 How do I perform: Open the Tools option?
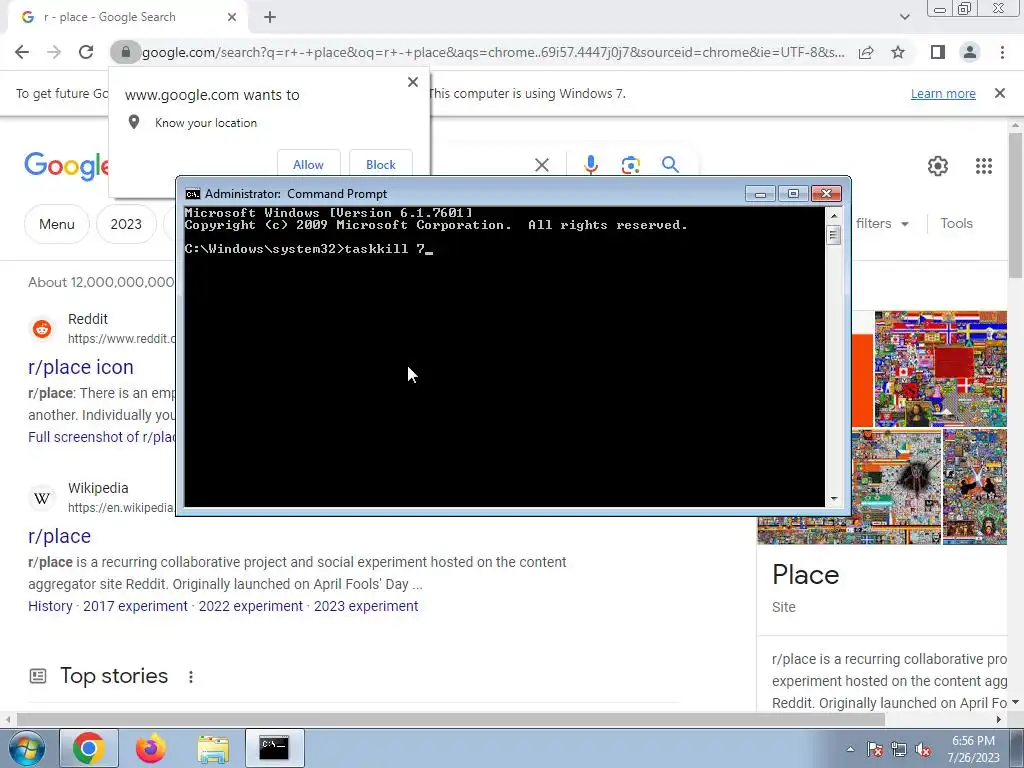[956, 223]
